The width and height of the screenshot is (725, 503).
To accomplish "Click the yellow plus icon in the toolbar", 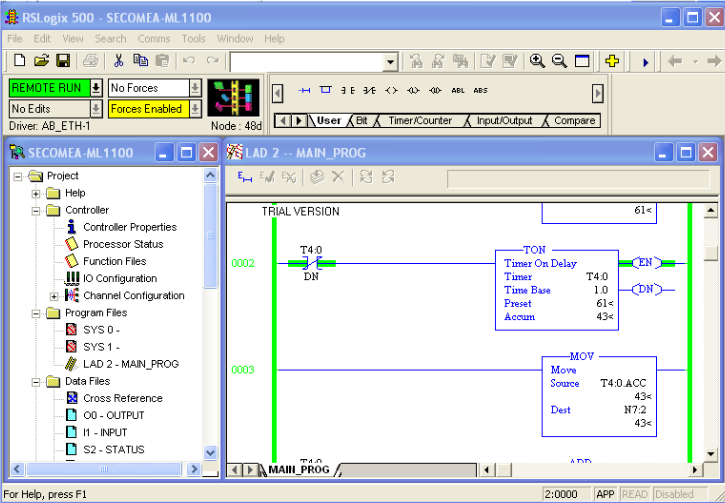I will [612, 61].
